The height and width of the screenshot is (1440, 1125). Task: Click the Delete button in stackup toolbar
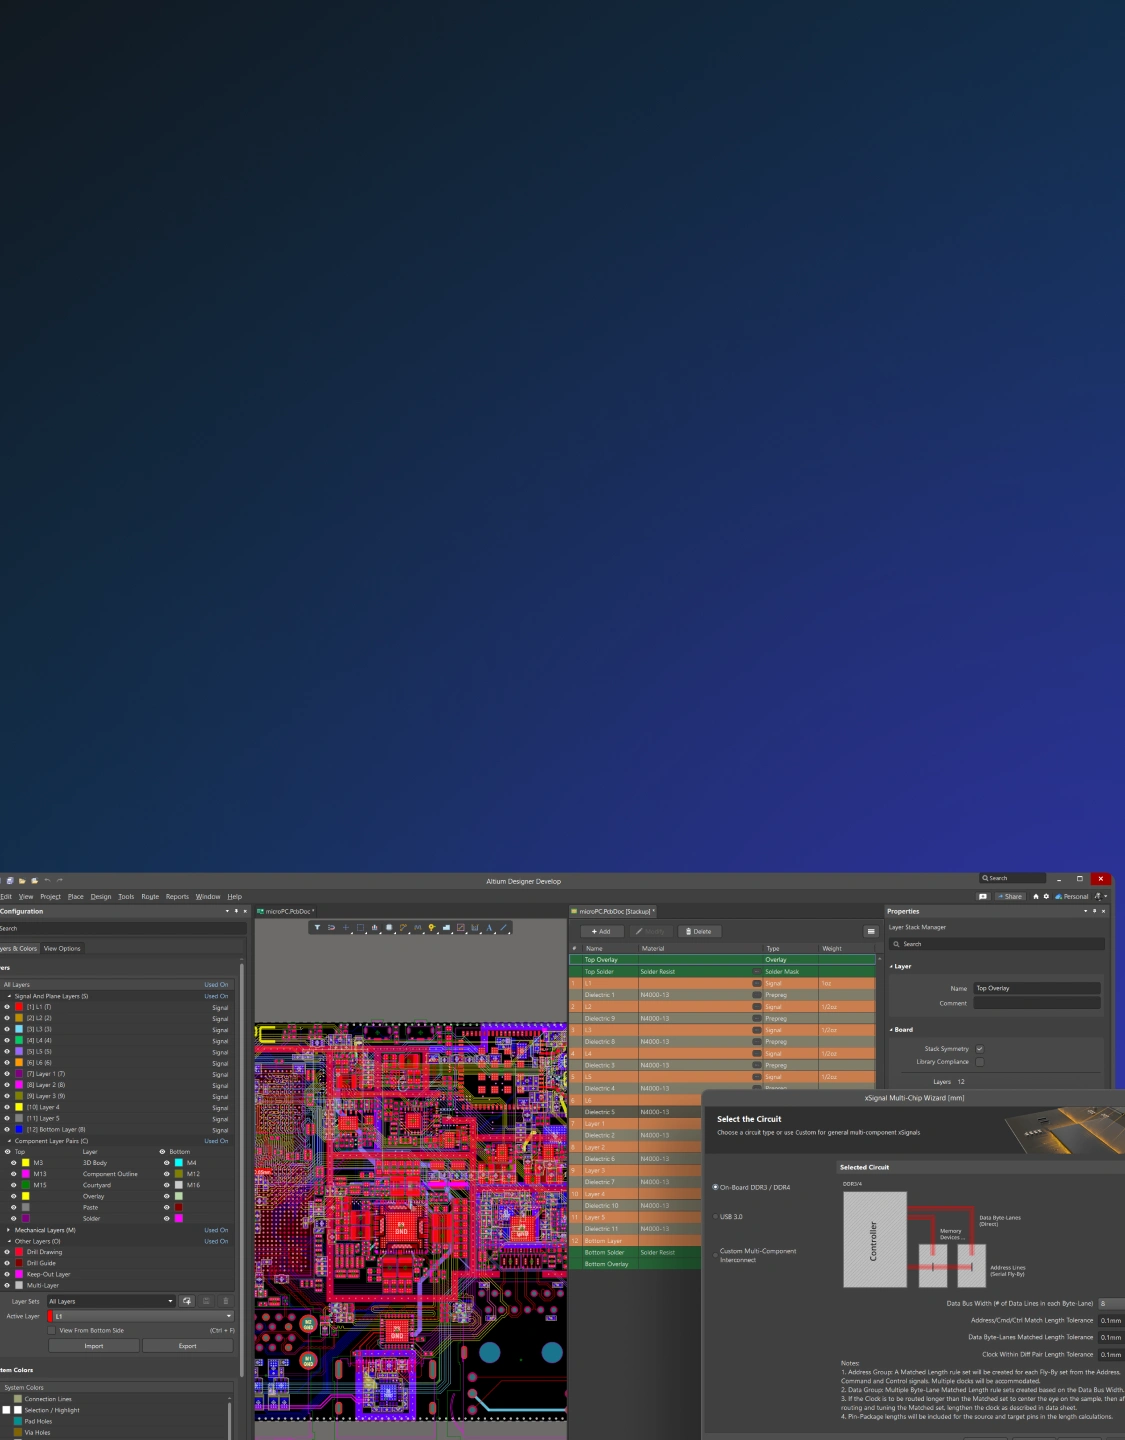pyautogui.click(x=699, y=931)
